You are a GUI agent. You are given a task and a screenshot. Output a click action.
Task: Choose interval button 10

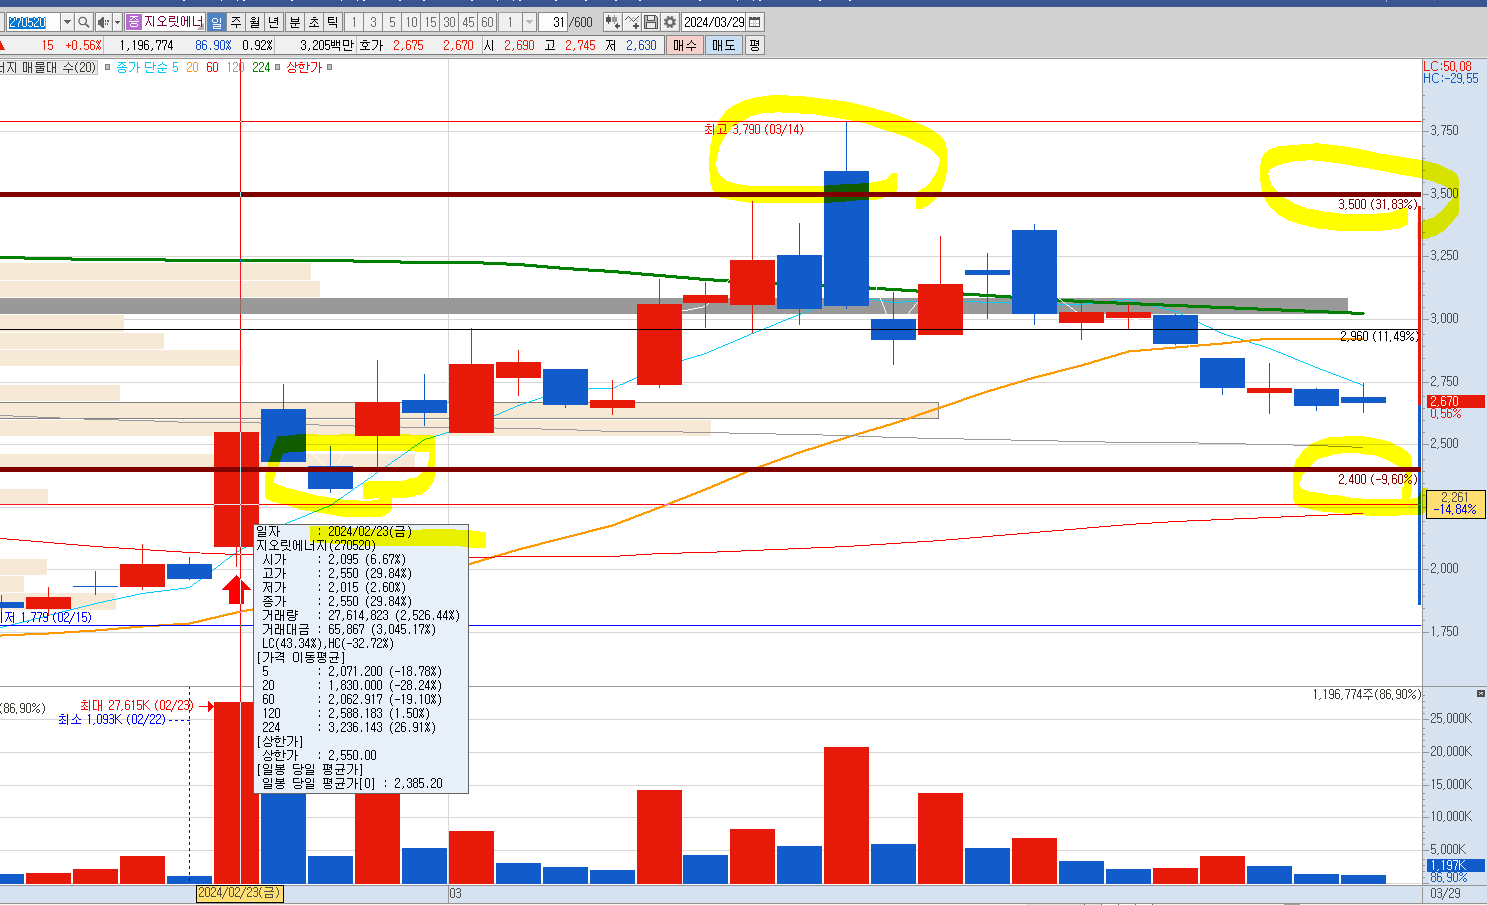point(411,22)
